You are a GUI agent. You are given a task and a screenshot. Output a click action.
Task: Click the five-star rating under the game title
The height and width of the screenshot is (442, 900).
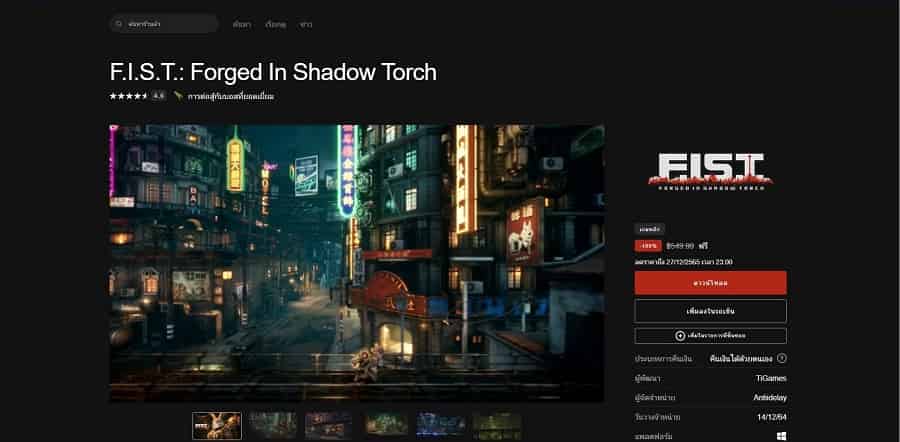point(129,96)
